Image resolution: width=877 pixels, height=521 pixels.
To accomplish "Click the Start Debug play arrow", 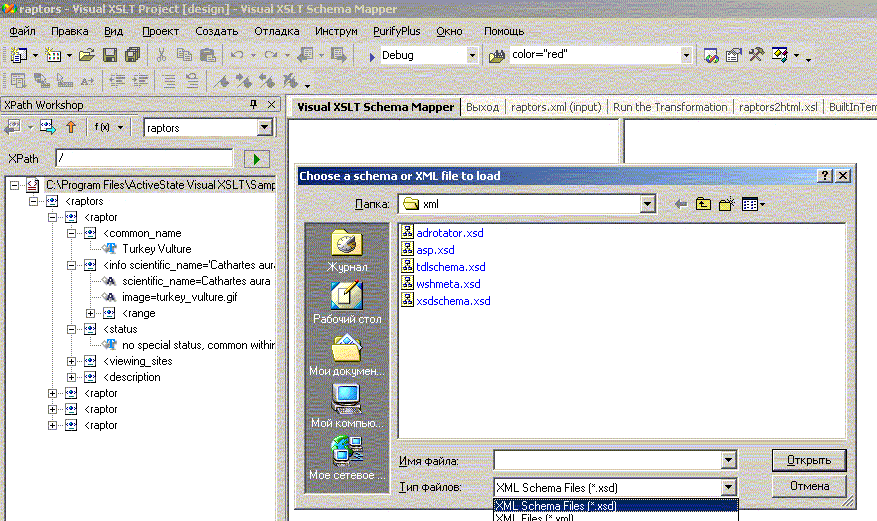I will pos(372,56).
